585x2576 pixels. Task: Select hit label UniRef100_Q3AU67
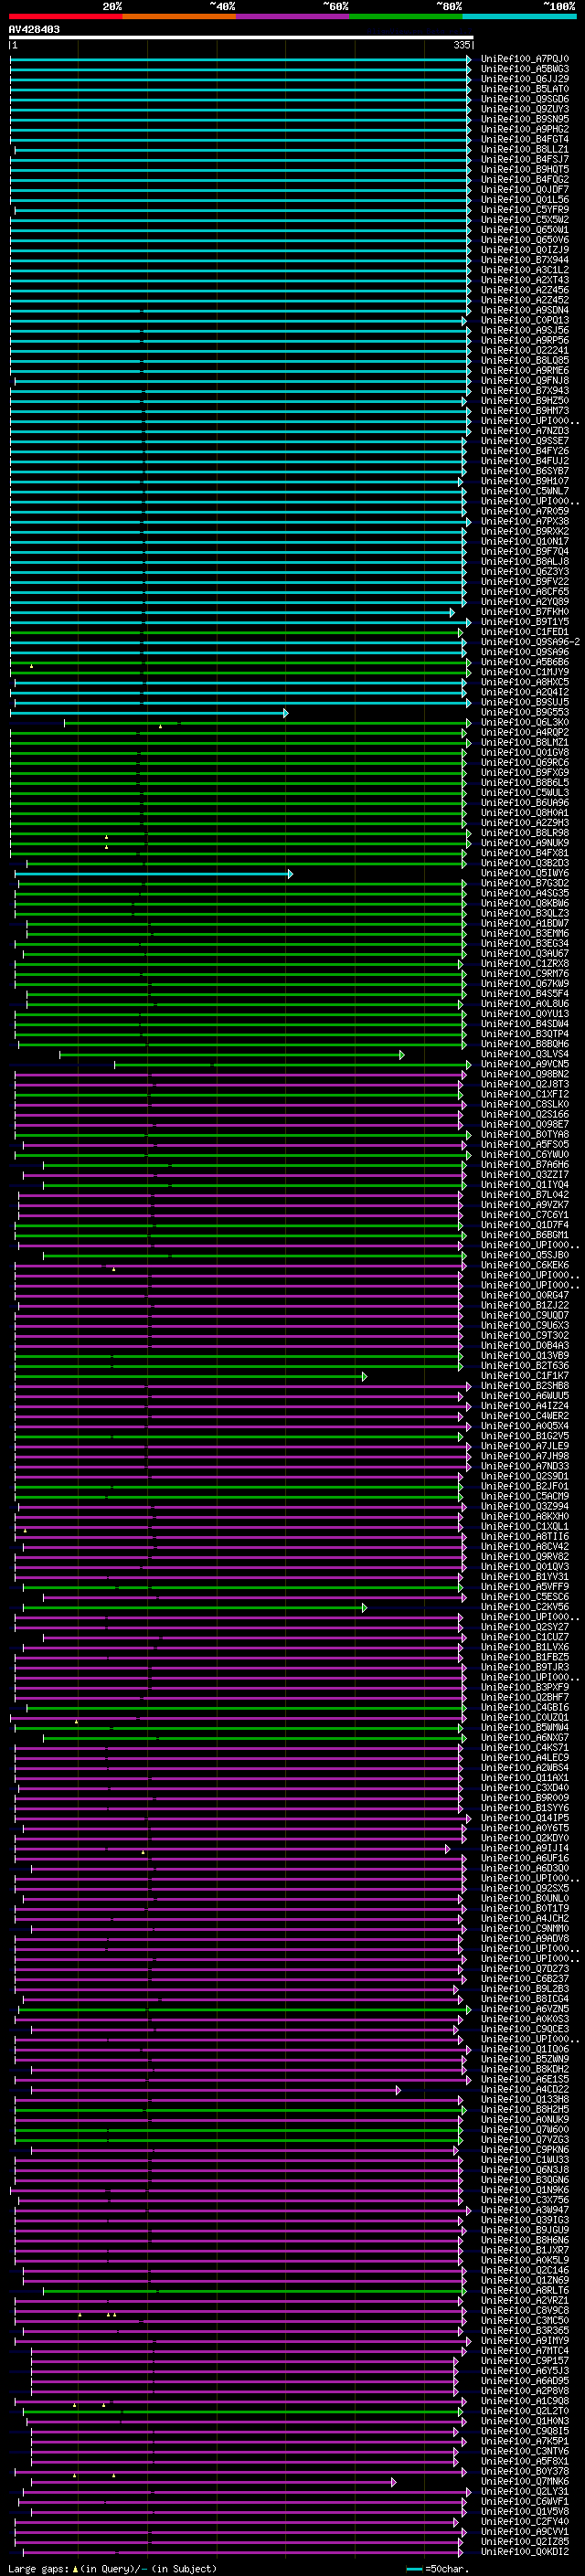coord(525,953)
